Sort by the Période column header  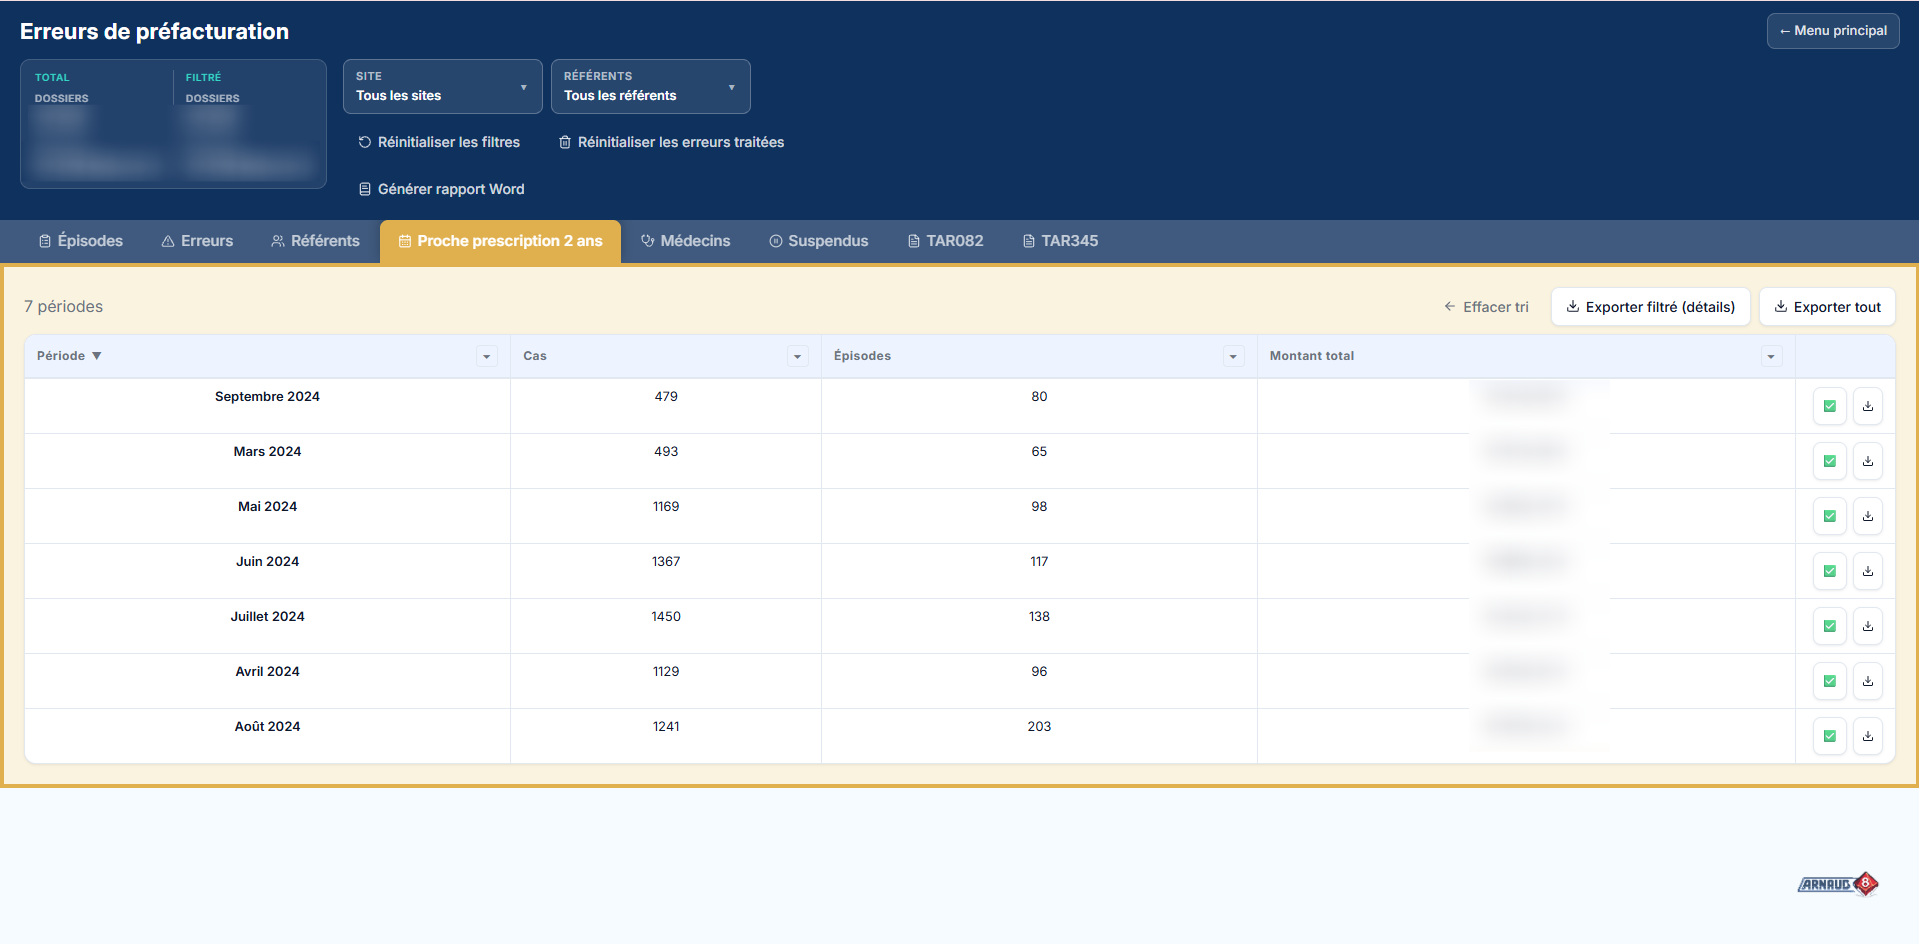pos(62,356)
